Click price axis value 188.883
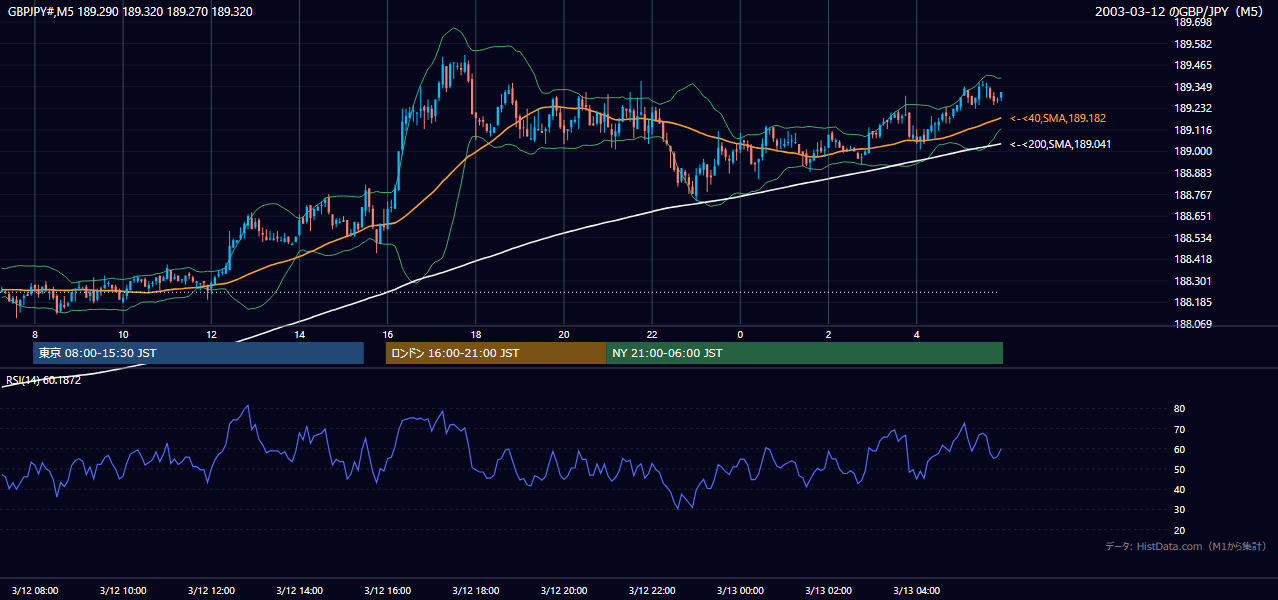Image resolution: width=1278 pixels, height=600 pixels. 1193,173
